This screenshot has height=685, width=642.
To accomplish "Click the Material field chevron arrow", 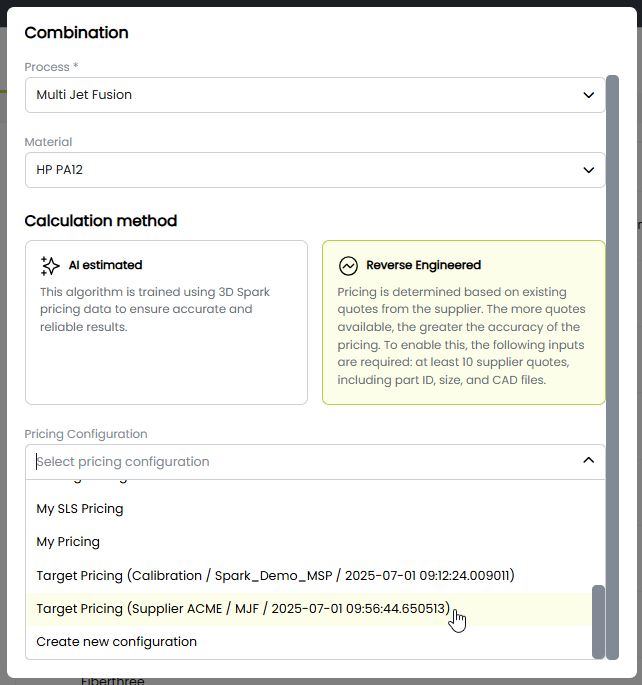I will pyautogui.click(x=588, y=170).
